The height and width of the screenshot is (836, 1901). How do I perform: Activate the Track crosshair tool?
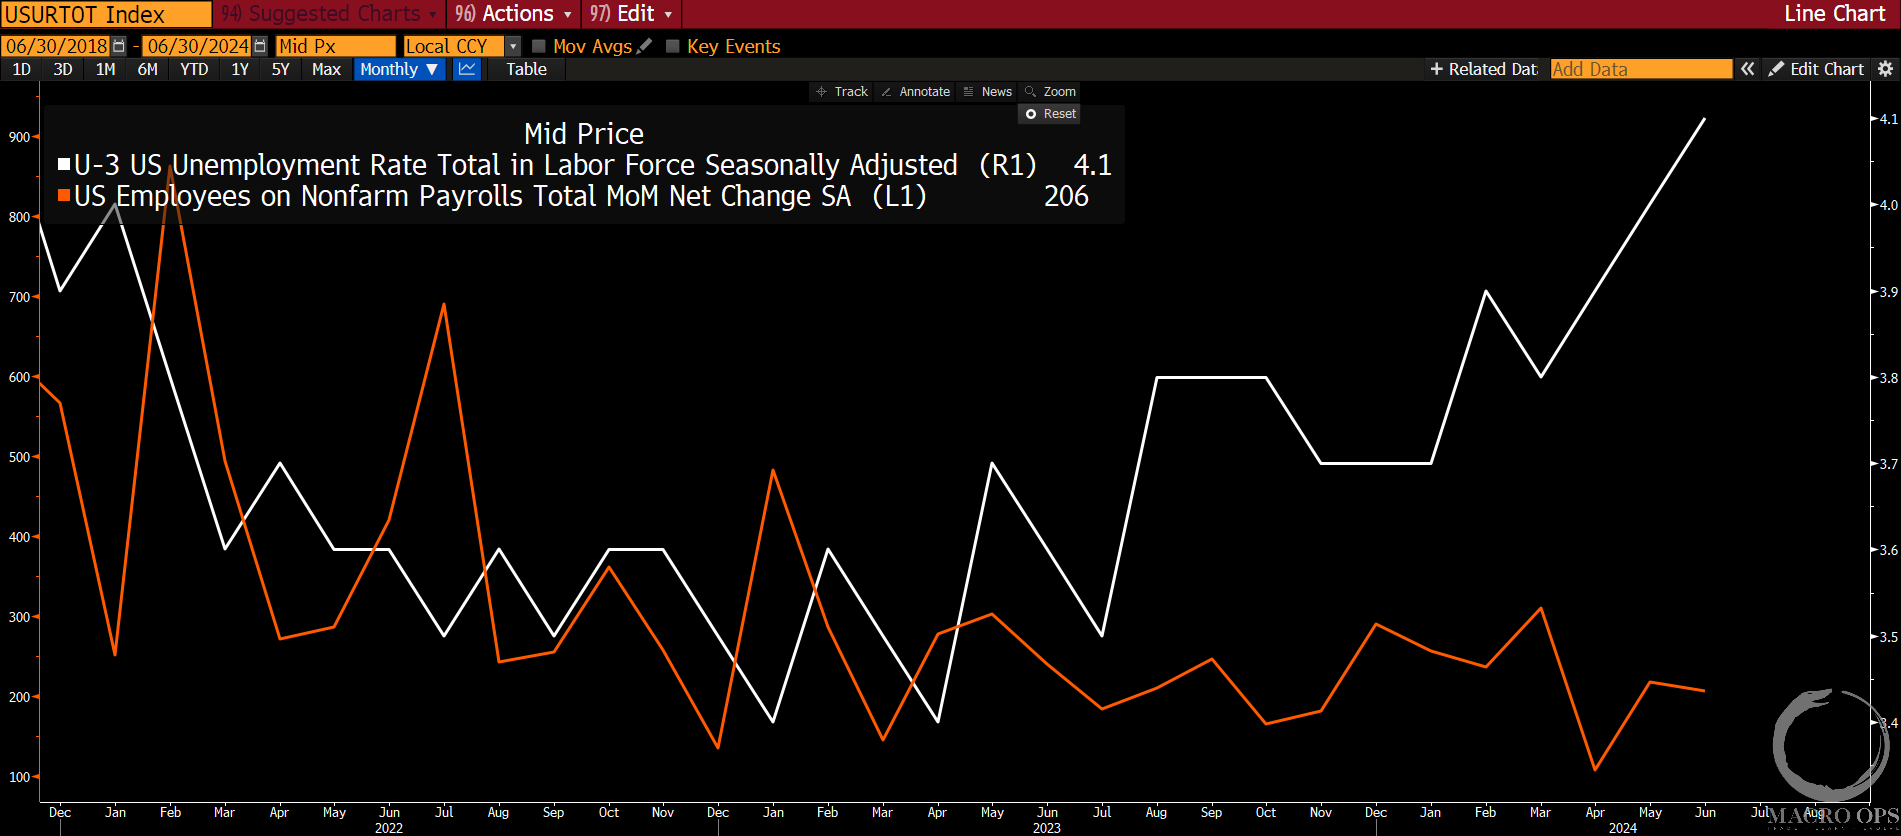coord(842,91)
